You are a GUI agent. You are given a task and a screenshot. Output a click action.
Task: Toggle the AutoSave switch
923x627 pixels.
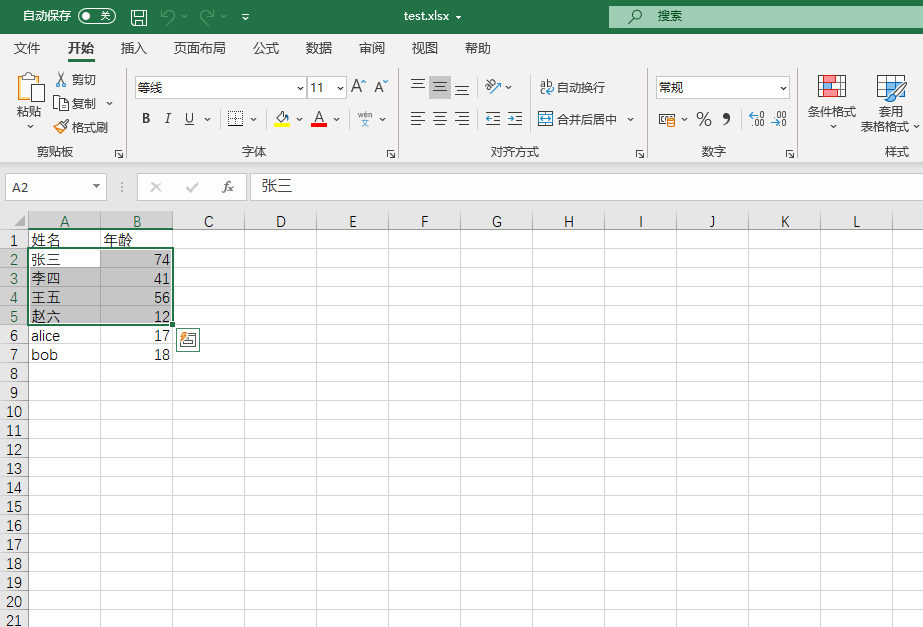(x=96, y=17)
